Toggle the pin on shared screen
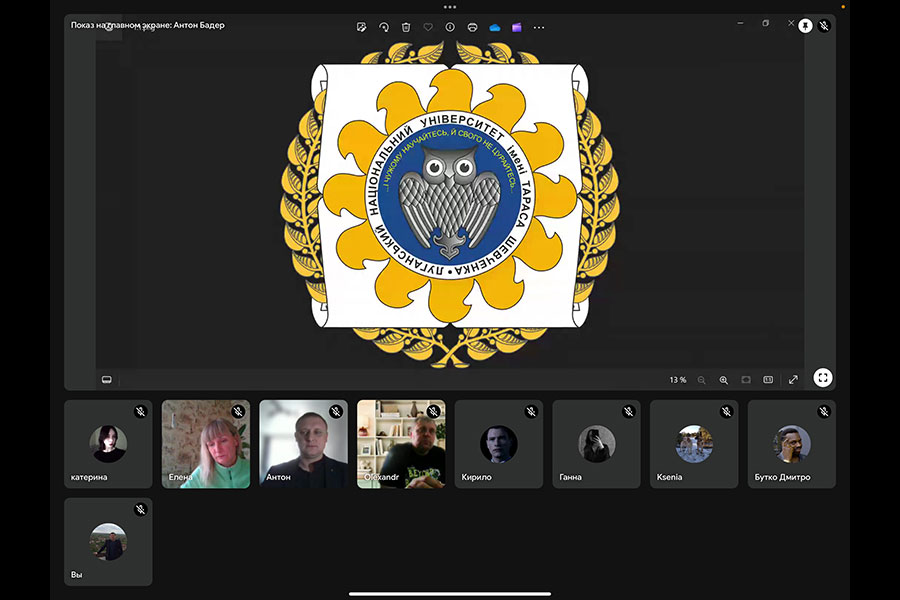900x600 pixels. click(805, 26)
